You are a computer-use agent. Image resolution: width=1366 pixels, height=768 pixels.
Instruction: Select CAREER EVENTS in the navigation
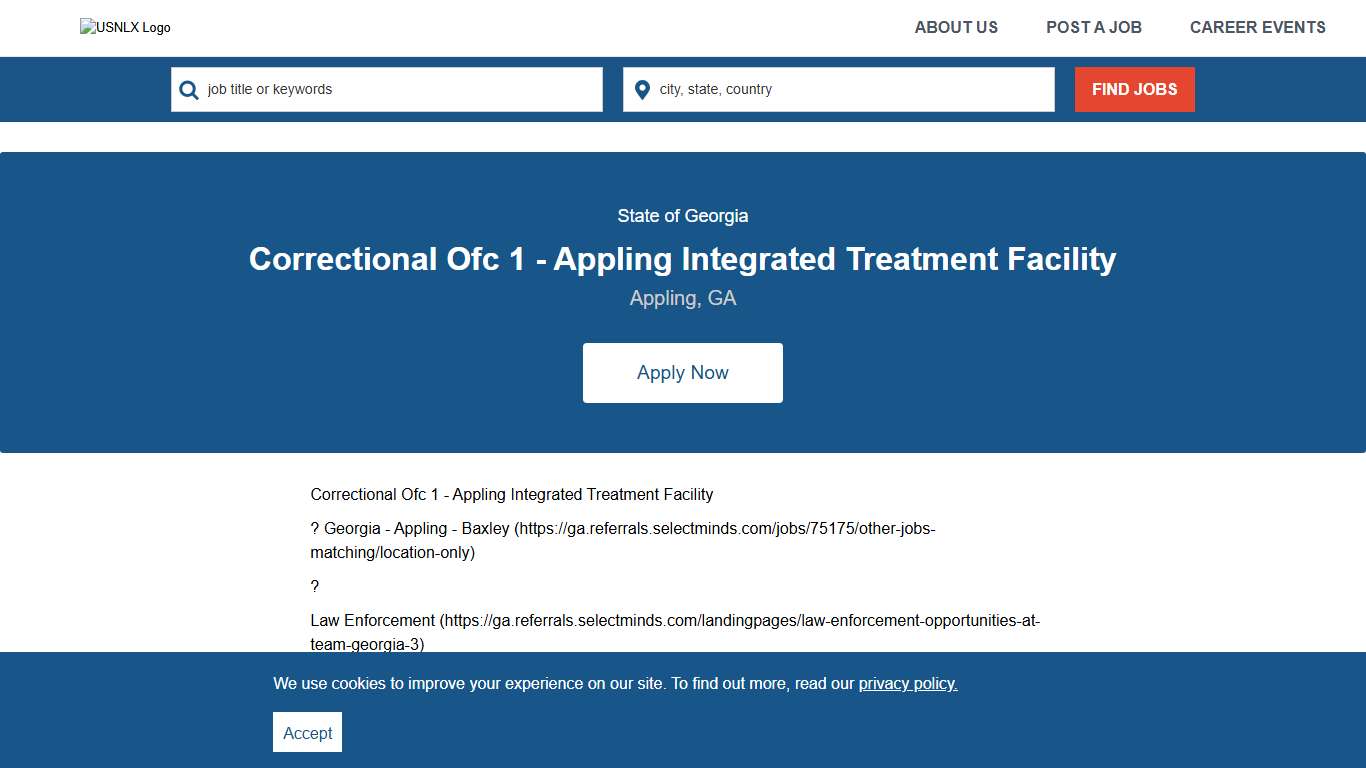point(1257,27)
